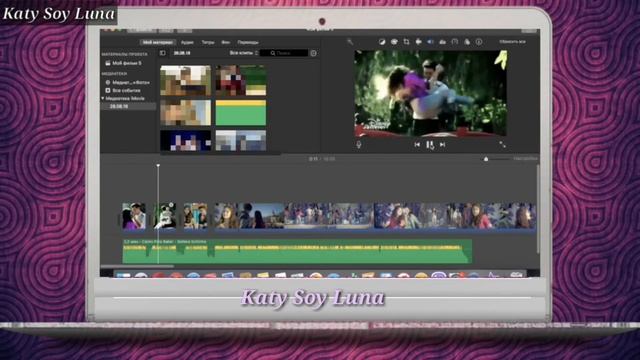Select the dark red and green browser thumbnail
The width and height of the screenshot is (640, 360).
point(241,80)
